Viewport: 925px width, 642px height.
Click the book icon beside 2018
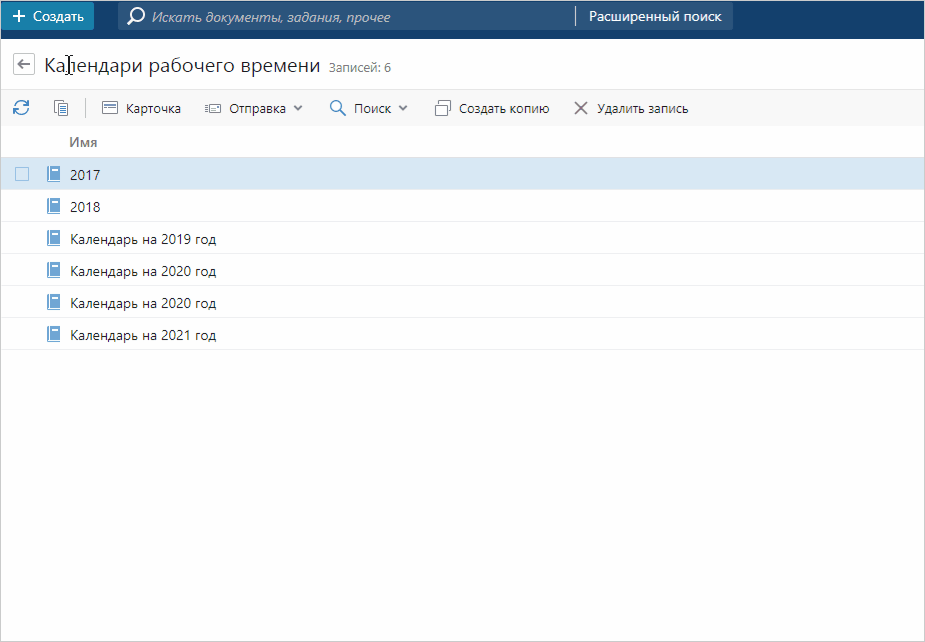tap(54, 207)
